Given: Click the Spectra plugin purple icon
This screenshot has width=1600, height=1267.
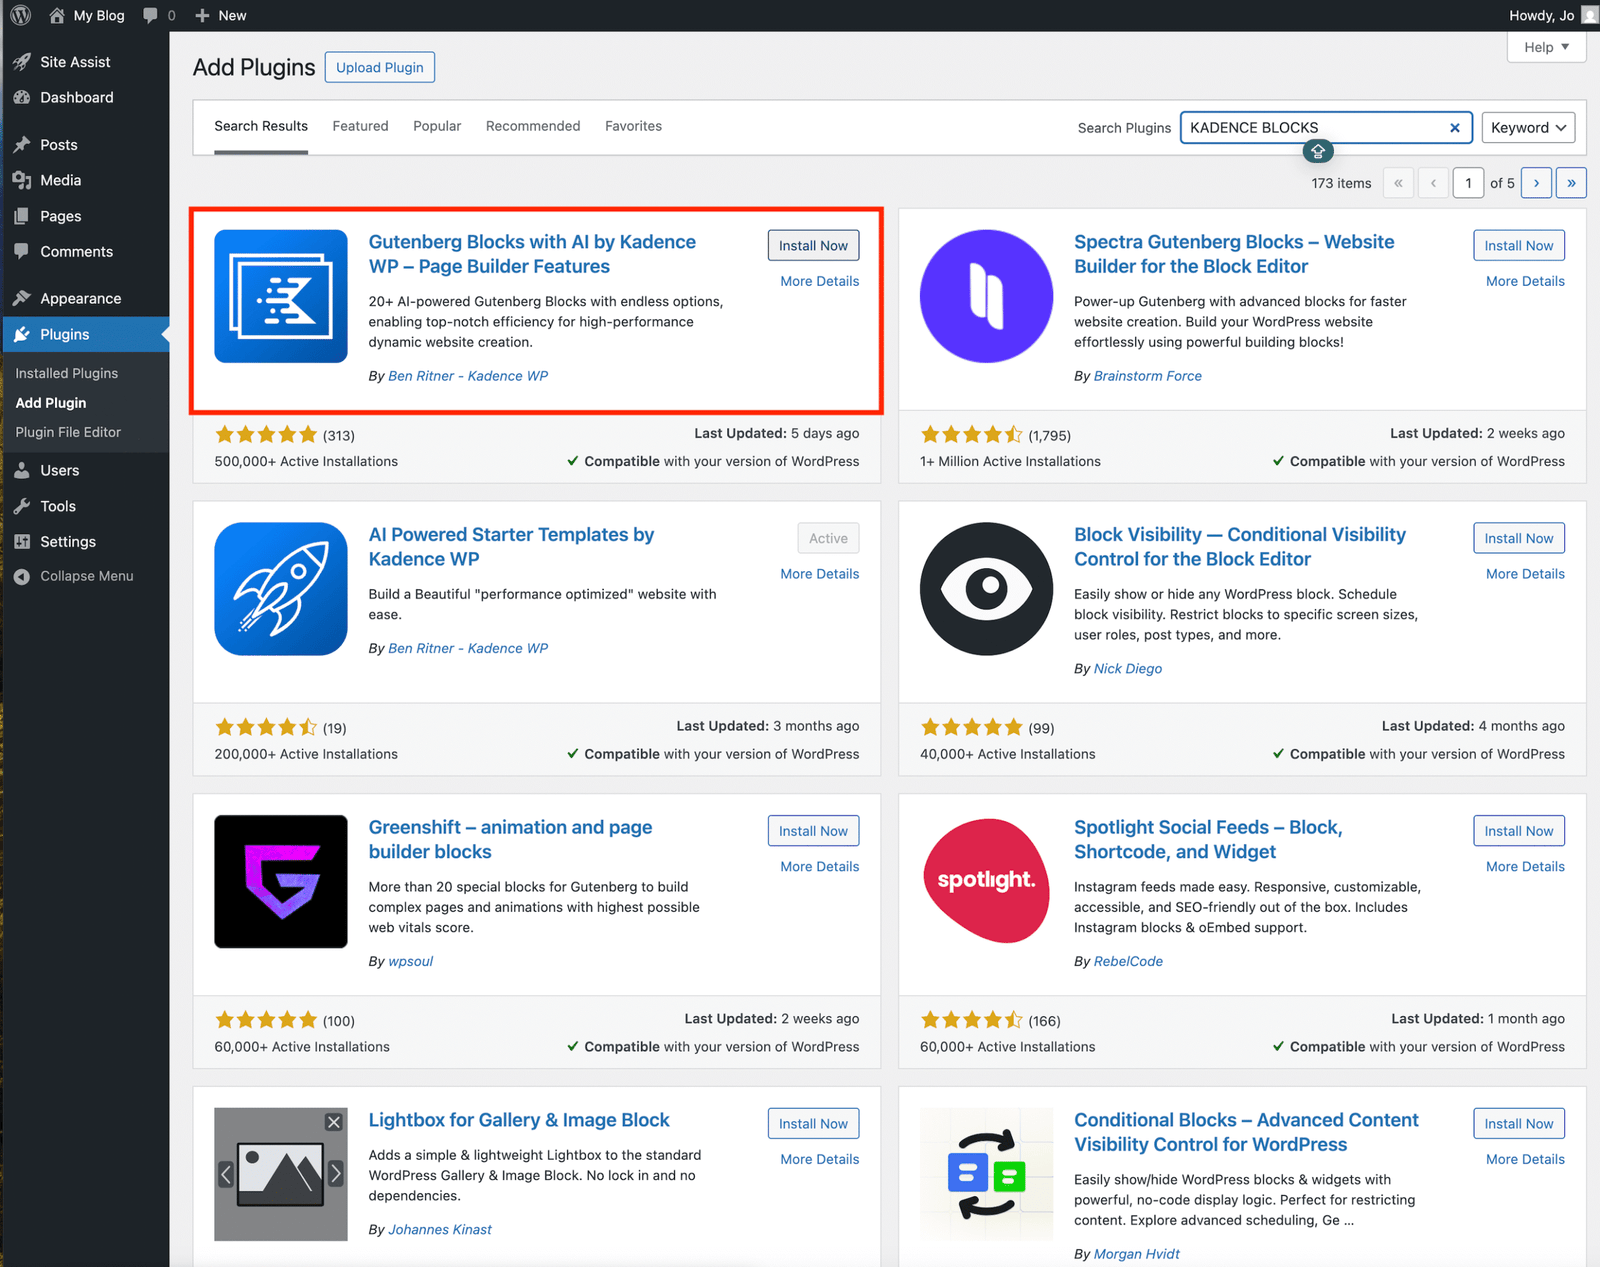Looking at the screenshot, I should (986, 296).
